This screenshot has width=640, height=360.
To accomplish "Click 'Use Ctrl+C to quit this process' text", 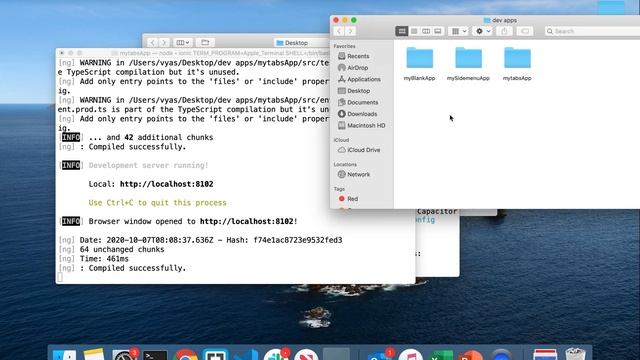I will point(157,203).
